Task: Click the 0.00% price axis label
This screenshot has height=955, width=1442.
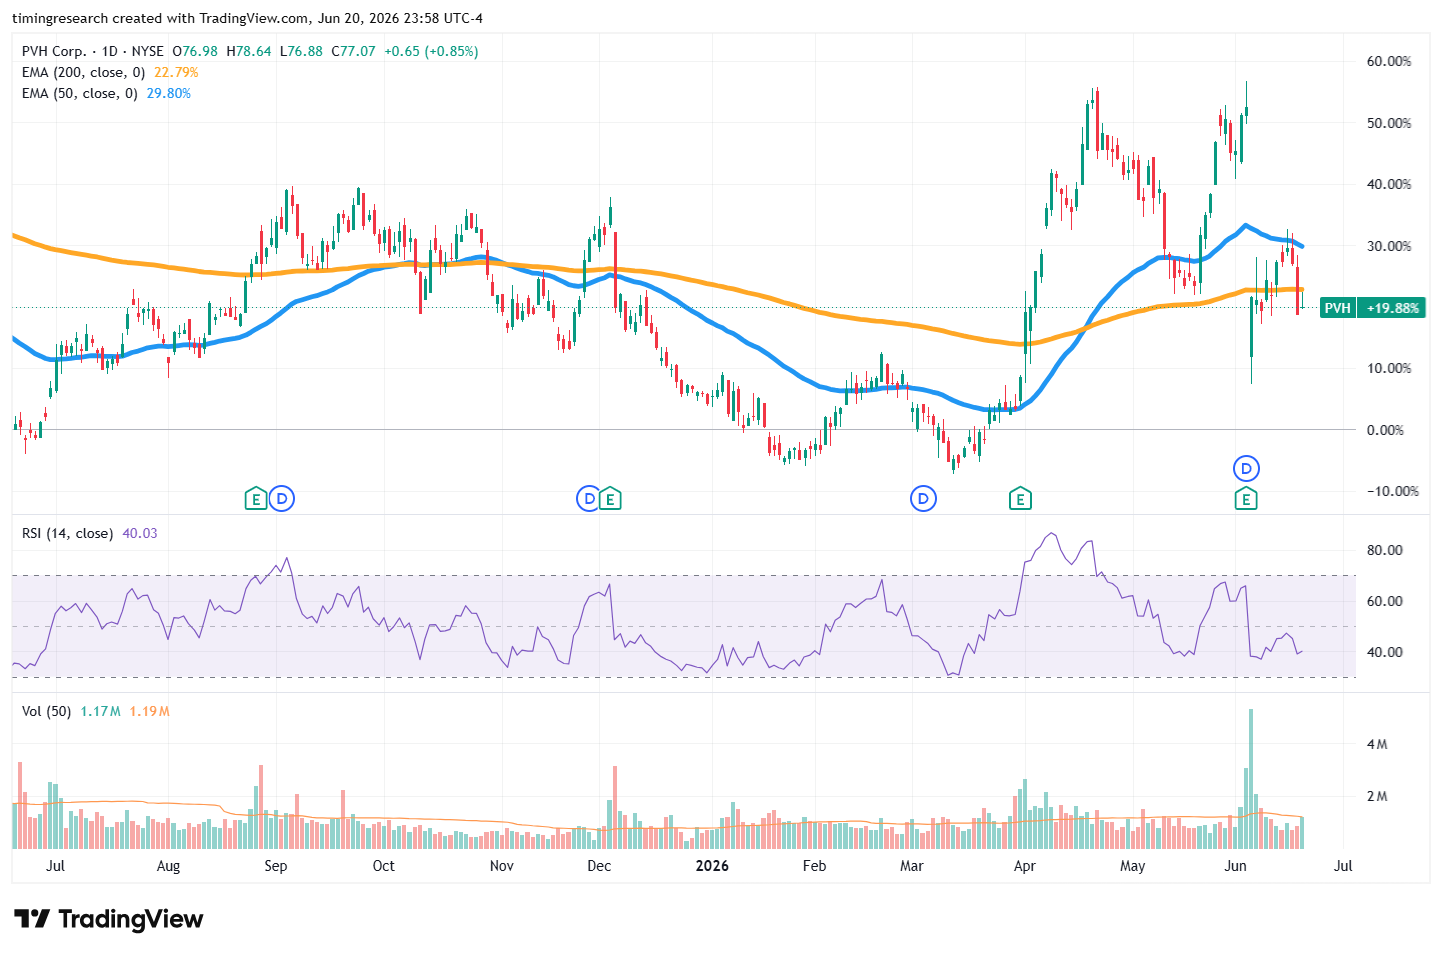Action: (x=1386, y=430)
